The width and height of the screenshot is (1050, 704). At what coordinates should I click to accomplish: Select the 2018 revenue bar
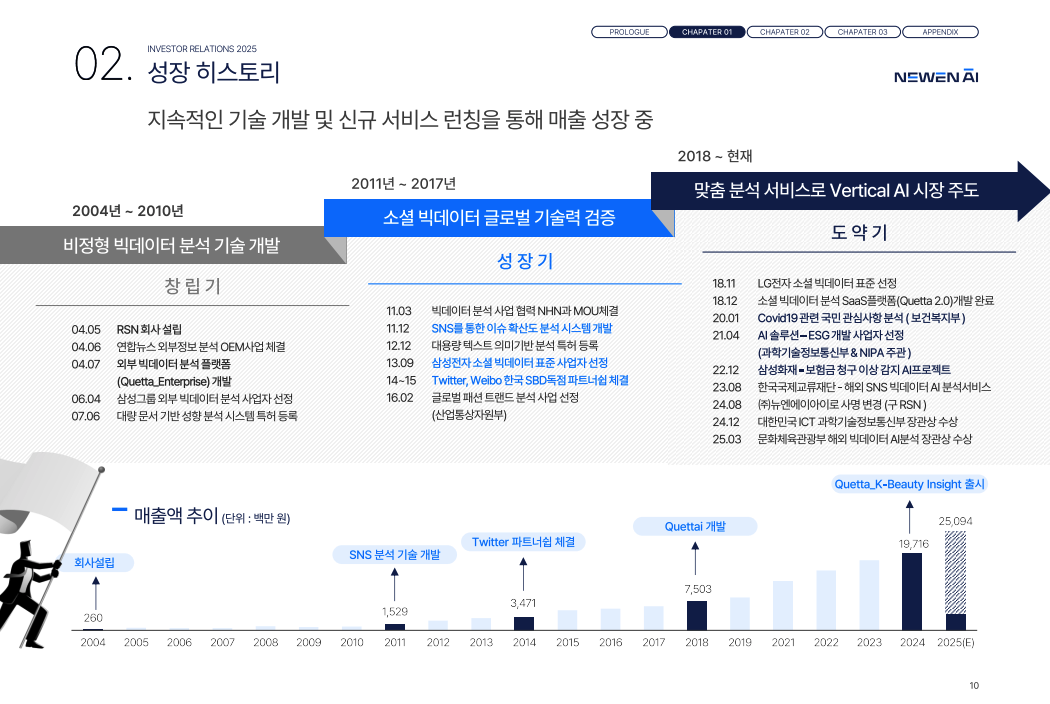point(696,616)
